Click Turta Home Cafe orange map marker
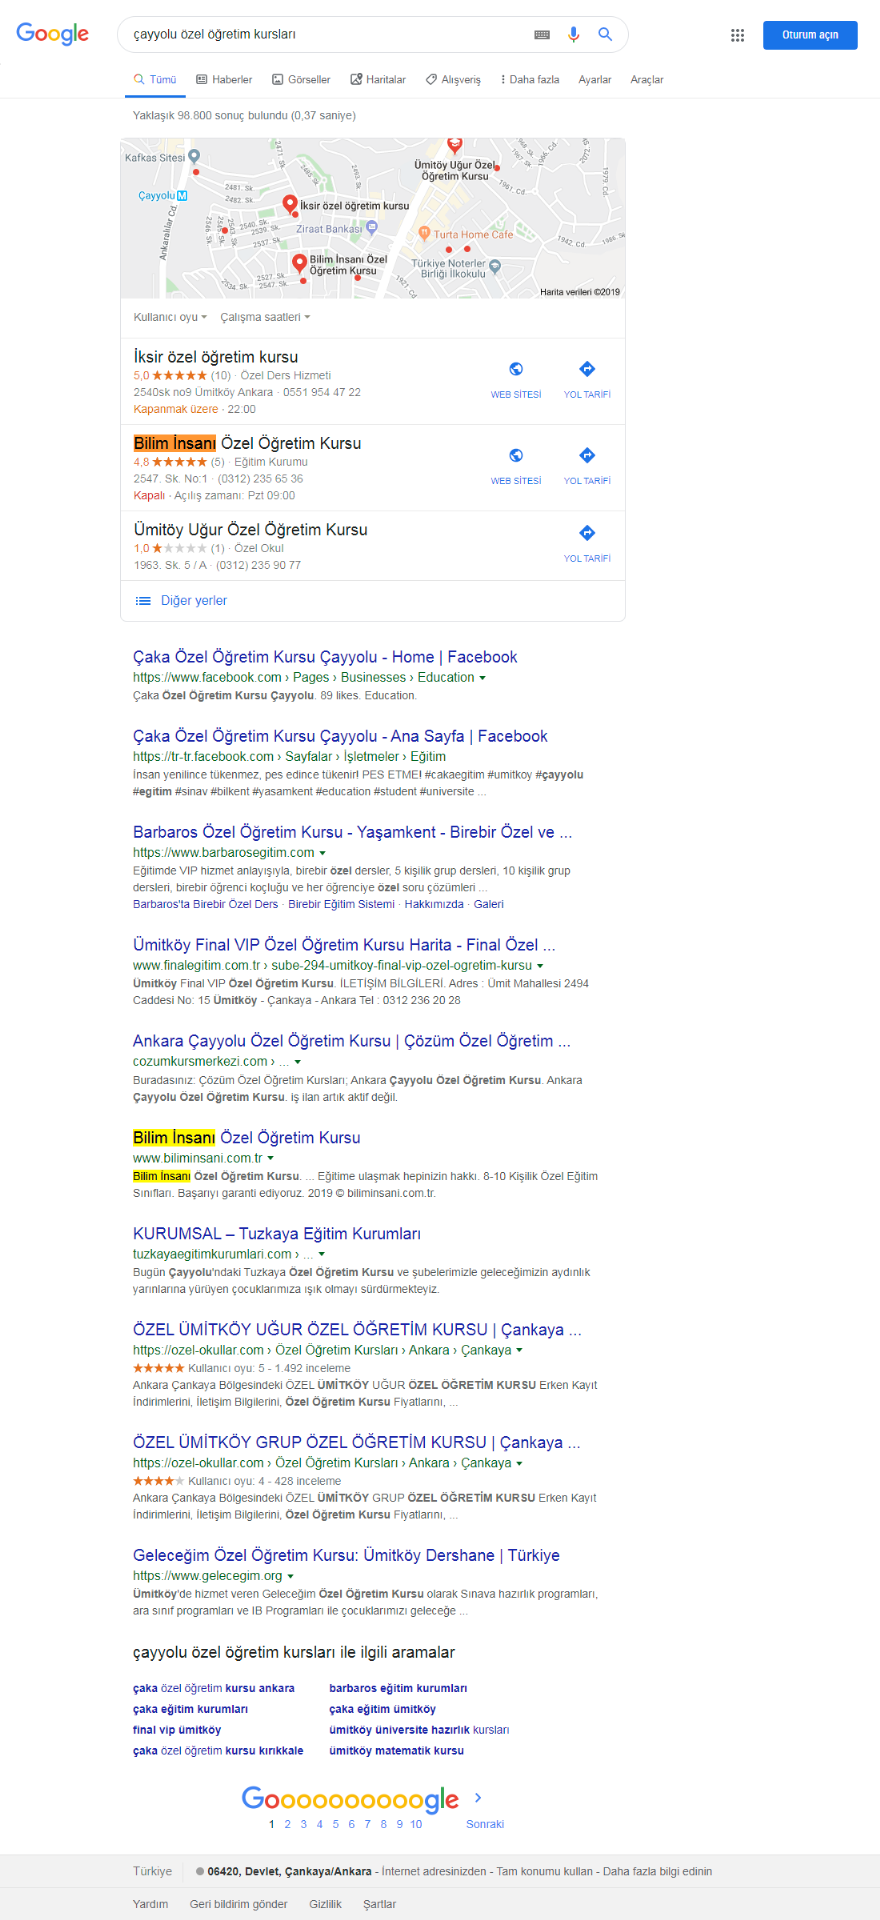Viewport: 880px width, 1920px height. (x=424, y=234)
